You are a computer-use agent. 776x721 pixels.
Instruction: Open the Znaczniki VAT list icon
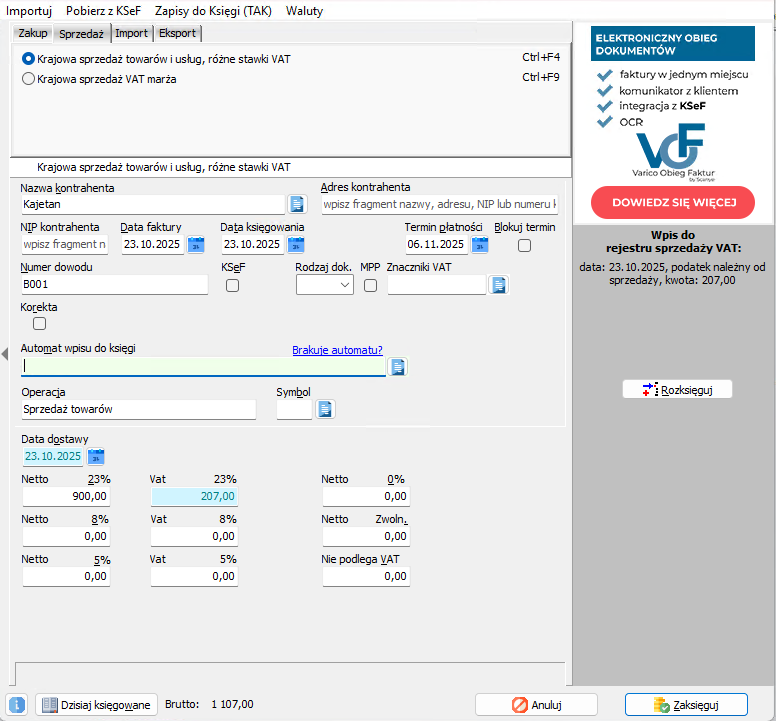click(498, 285)
